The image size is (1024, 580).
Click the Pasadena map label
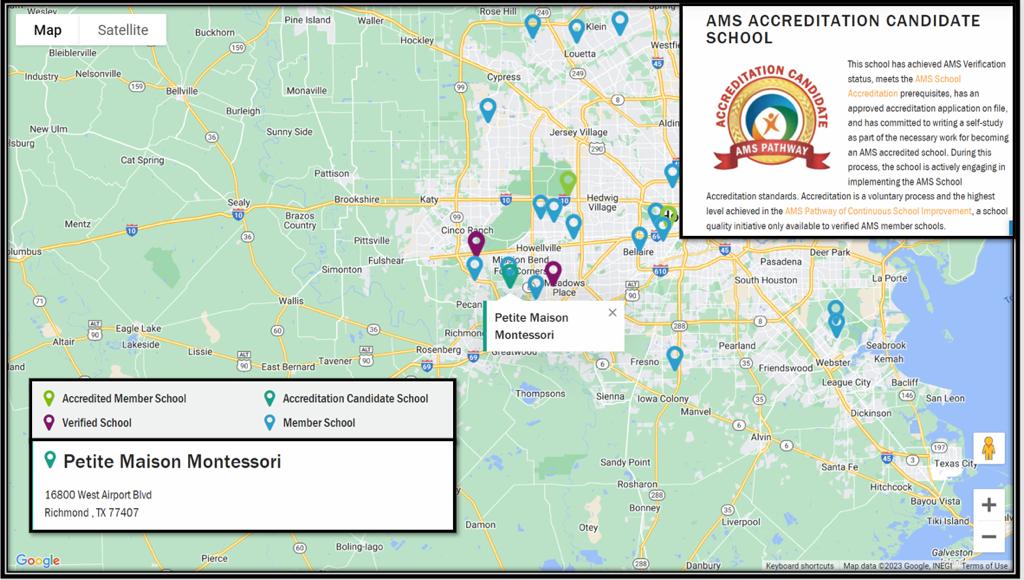pyautogui.click(x=781, y=261)
